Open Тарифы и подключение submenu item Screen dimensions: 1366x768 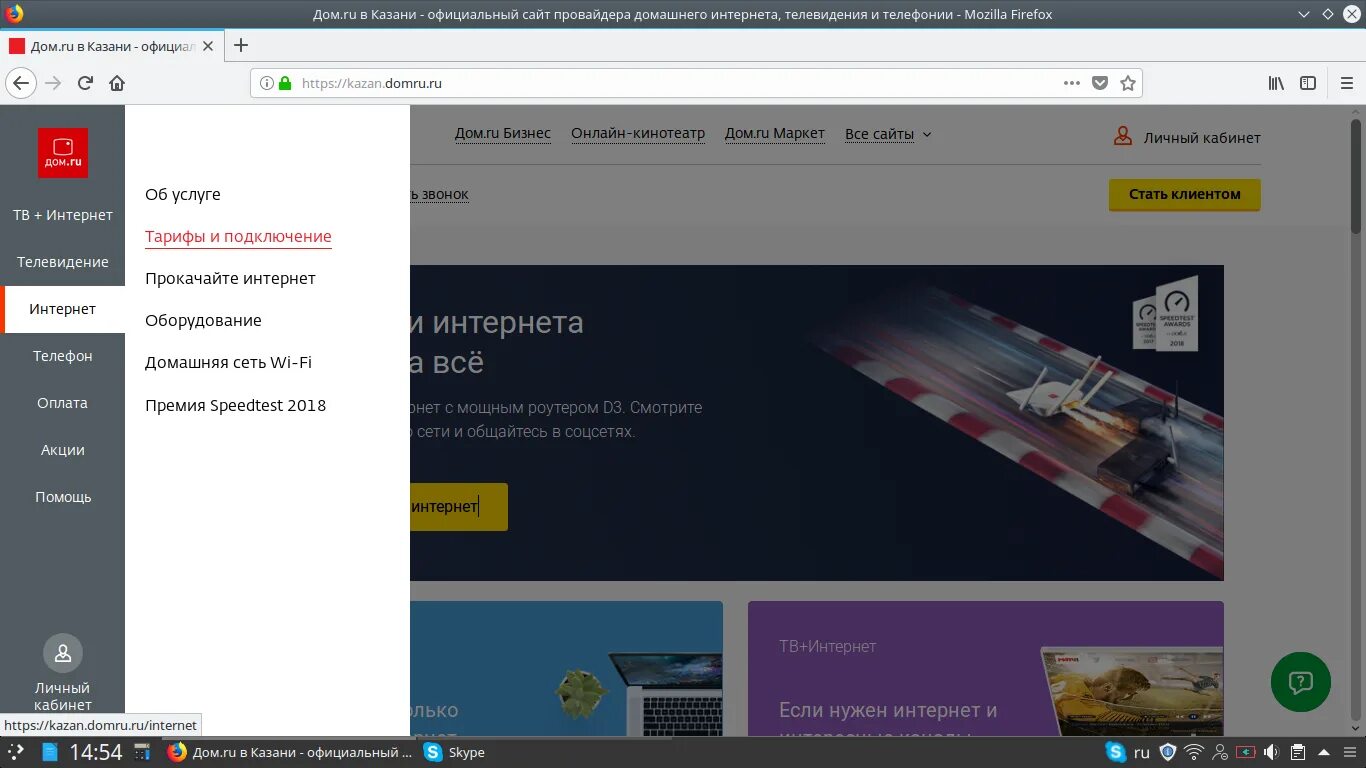[x=238, y=237]
